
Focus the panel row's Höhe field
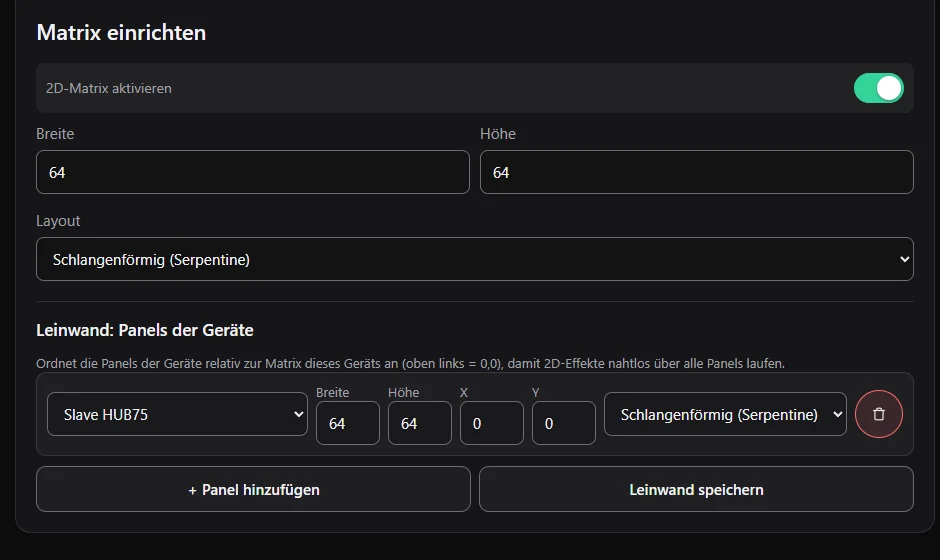[420, 423]
